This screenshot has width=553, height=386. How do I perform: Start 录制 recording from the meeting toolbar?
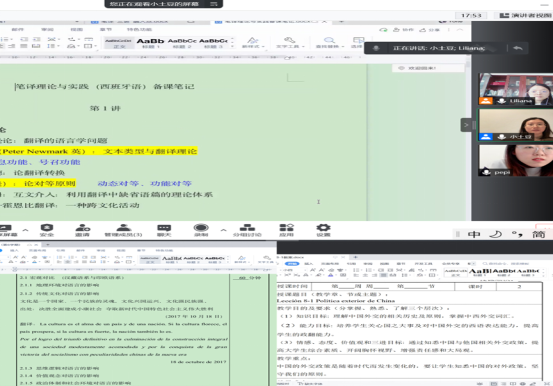[x=201, y=230]
